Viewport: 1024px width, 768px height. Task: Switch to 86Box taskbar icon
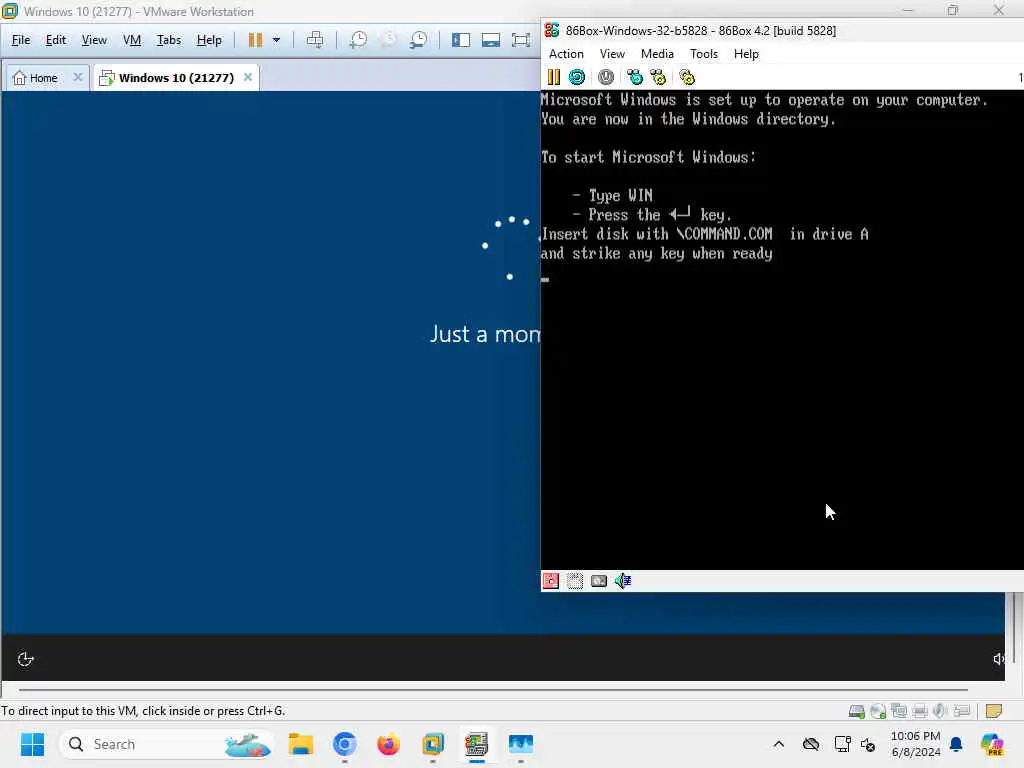click(477, 744)
